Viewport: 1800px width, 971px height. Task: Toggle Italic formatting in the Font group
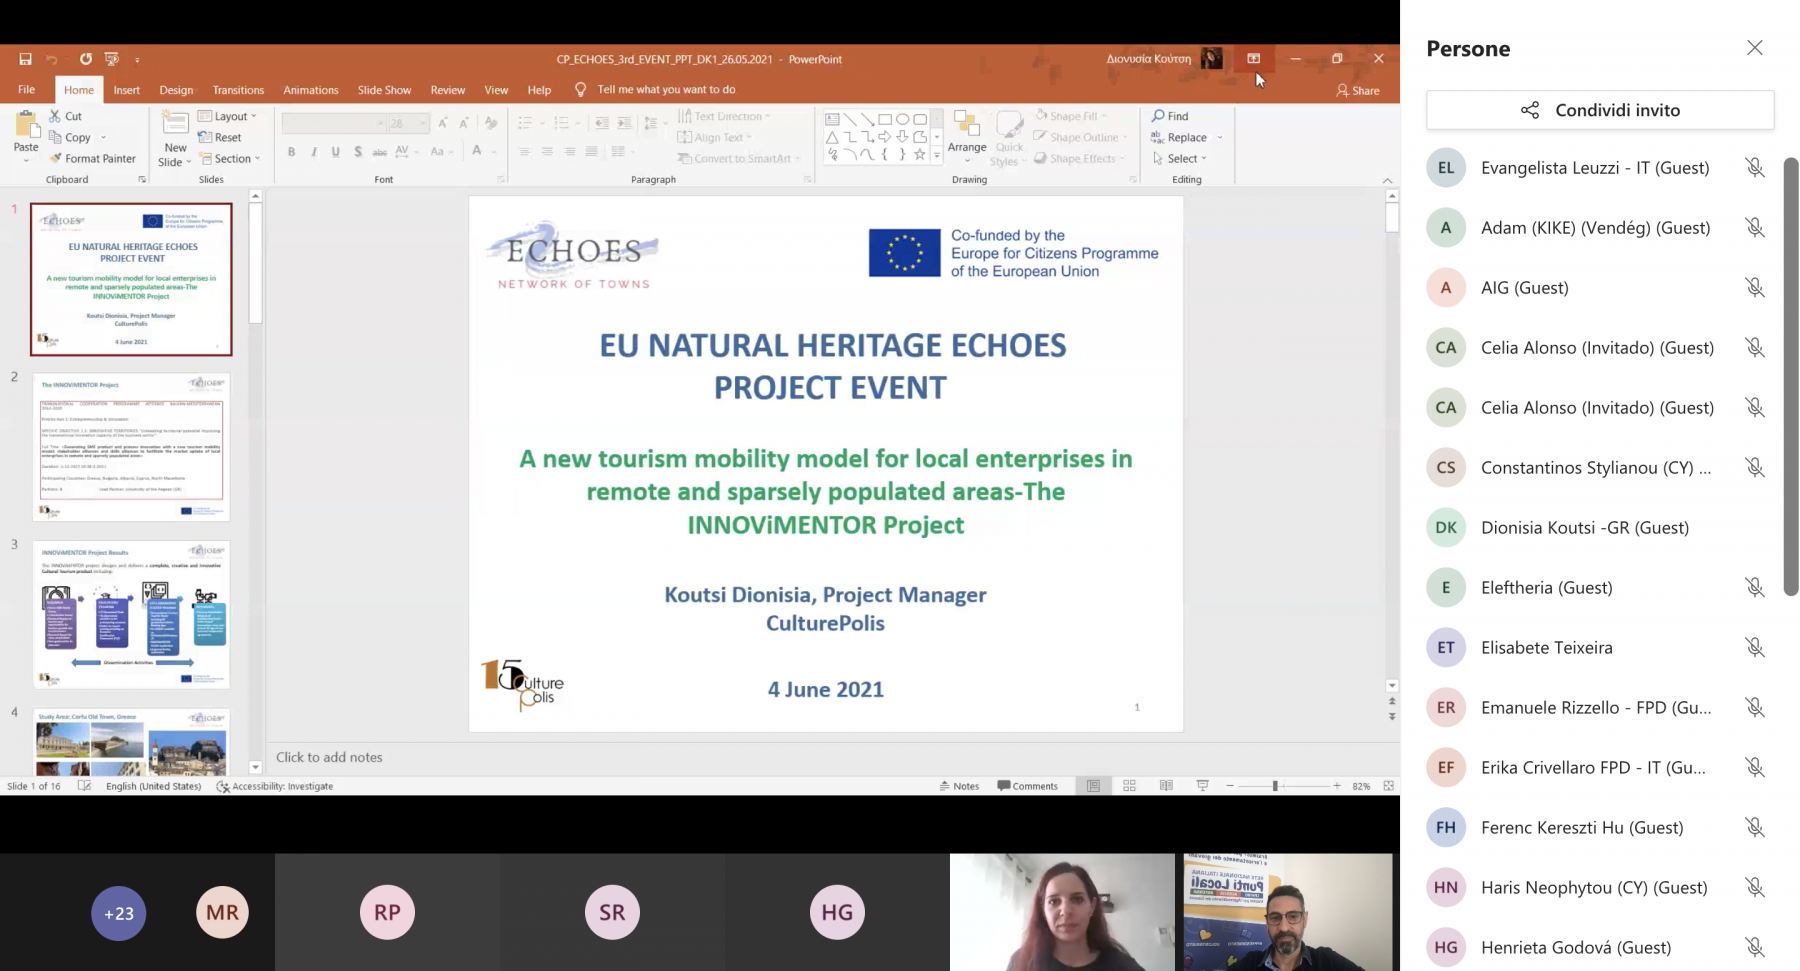(313, 152)
